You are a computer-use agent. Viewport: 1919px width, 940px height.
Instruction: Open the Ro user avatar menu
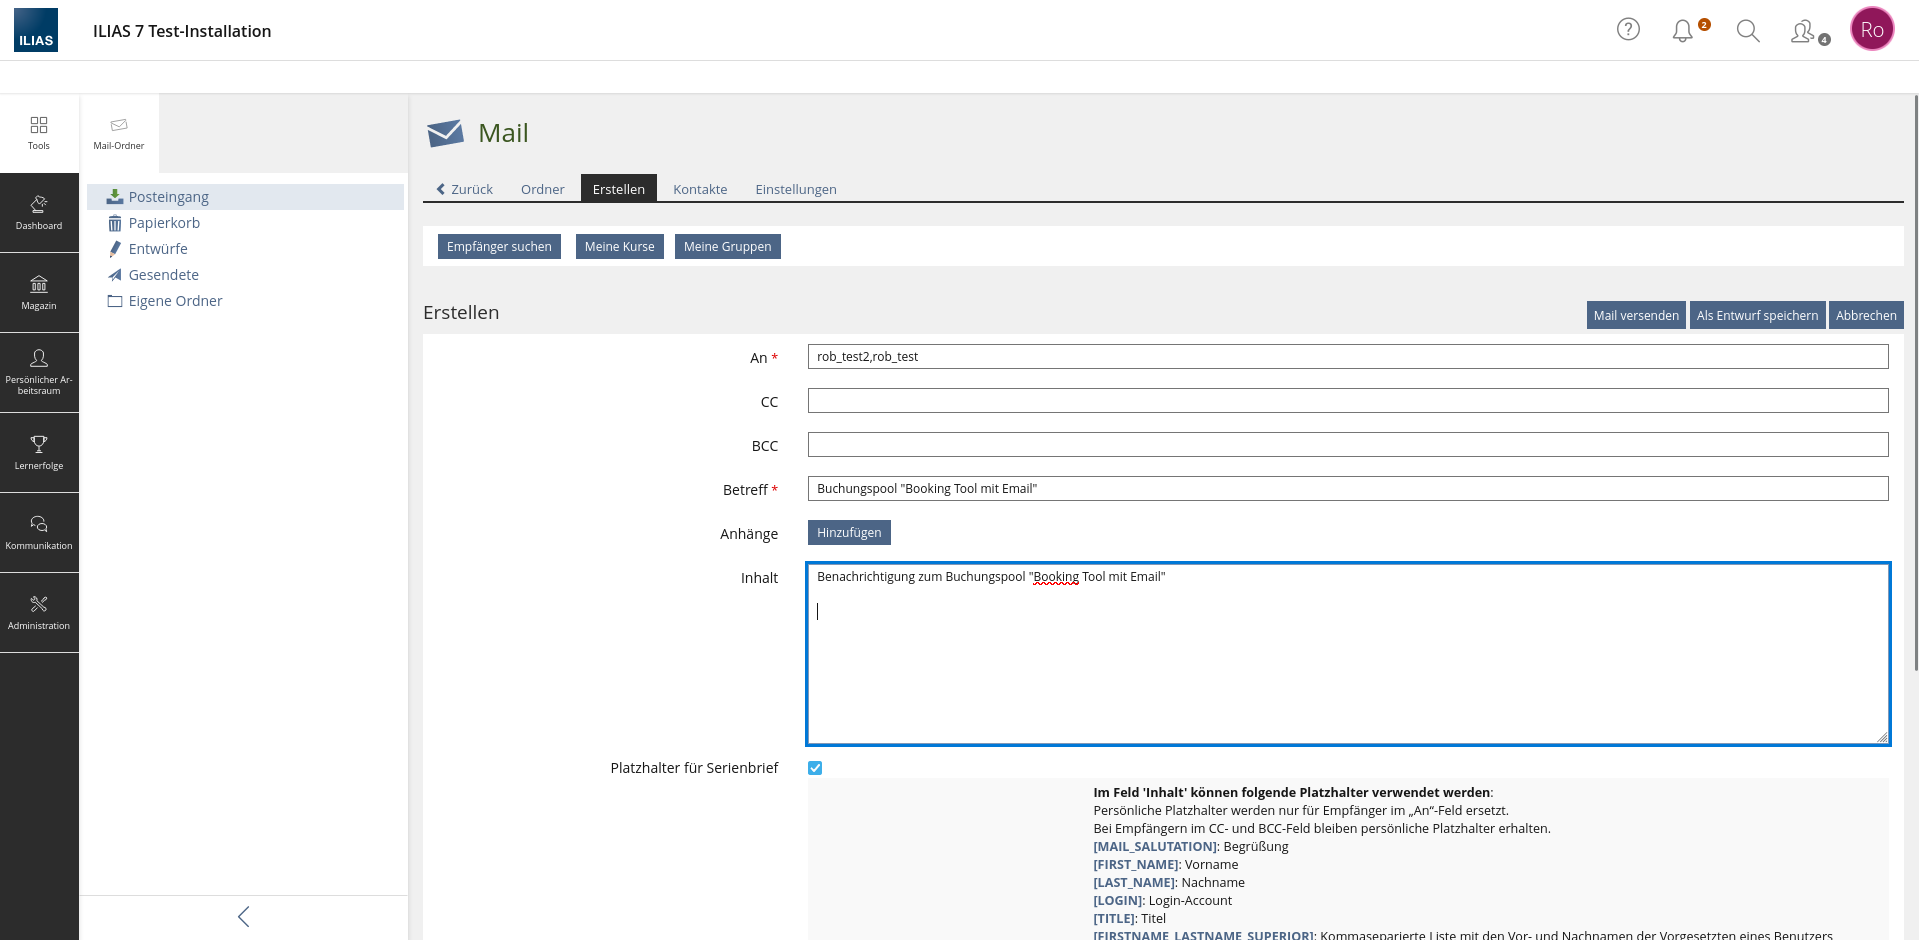tap(1871, 30)
